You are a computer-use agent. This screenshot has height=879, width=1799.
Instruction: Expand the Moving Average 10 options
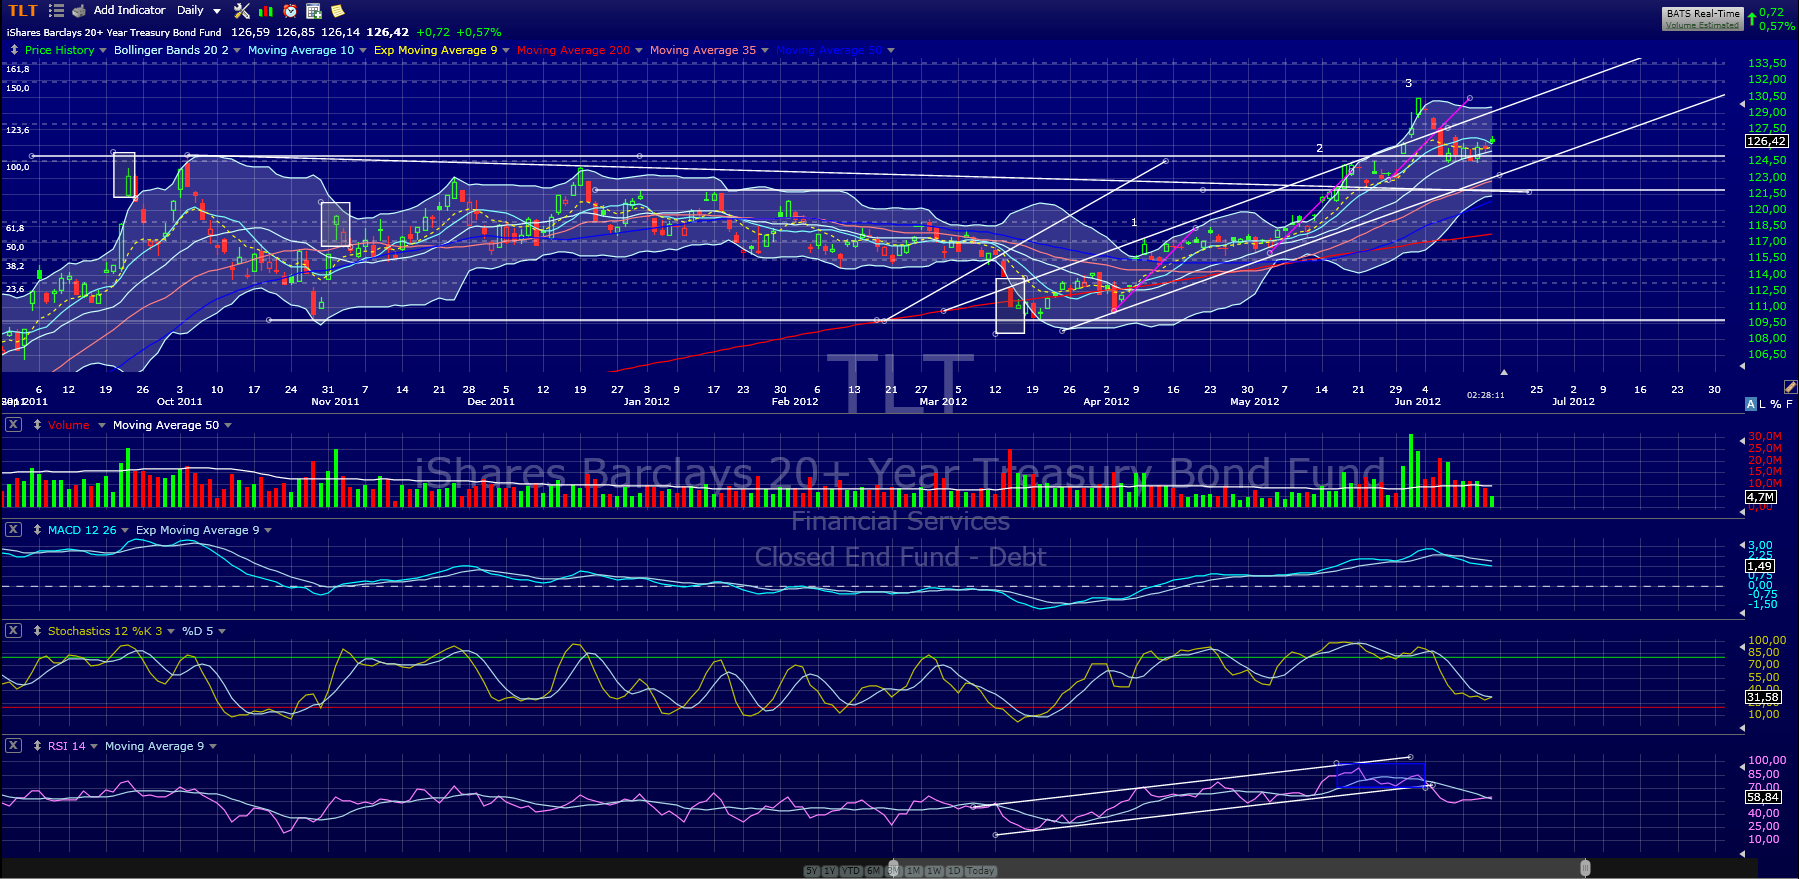(363, 50)
